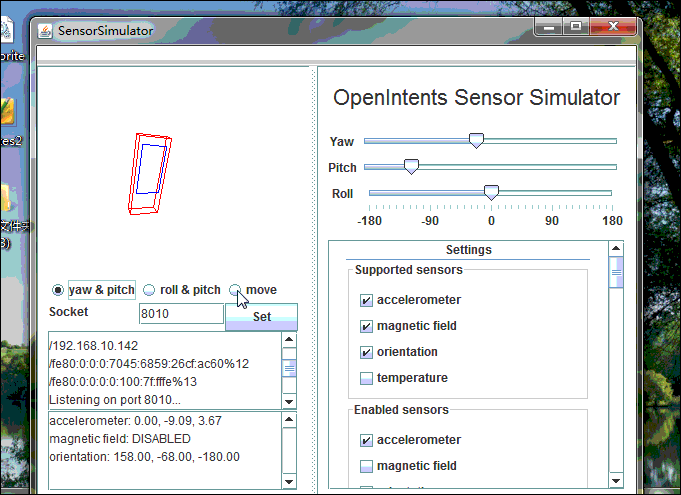Viewport: 681px width, 495px height.
Task: Click up arrow of Settings panel scrollbar
Action: pos(616,248)
